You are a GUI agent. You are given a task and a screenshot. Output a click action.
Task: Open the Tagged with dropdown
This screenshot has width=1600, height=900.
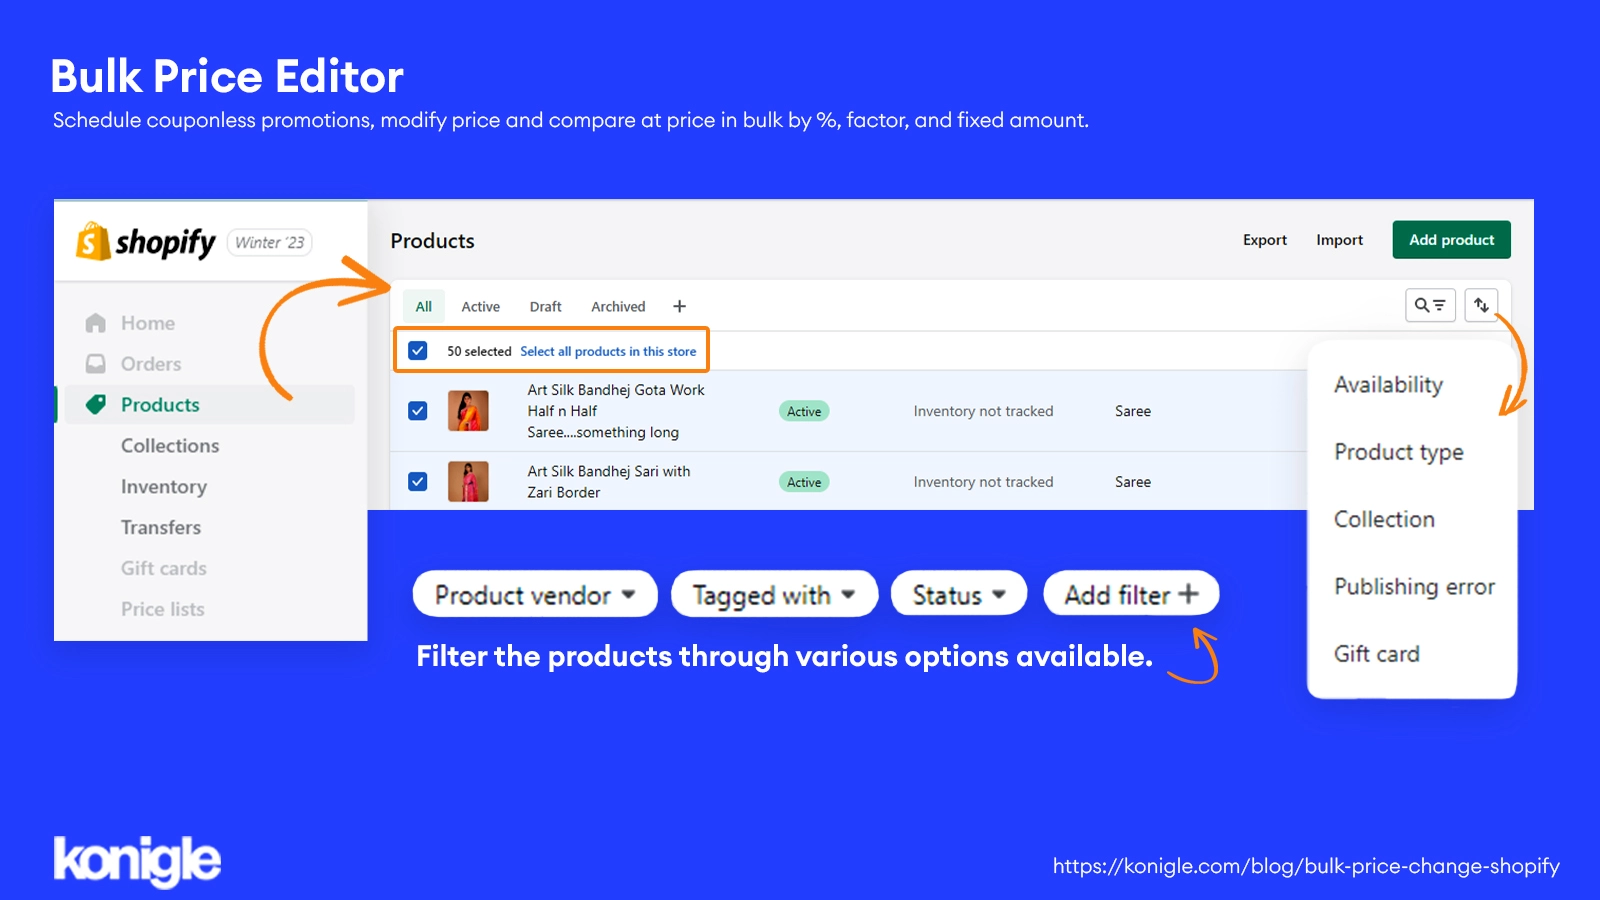point(774,595)
